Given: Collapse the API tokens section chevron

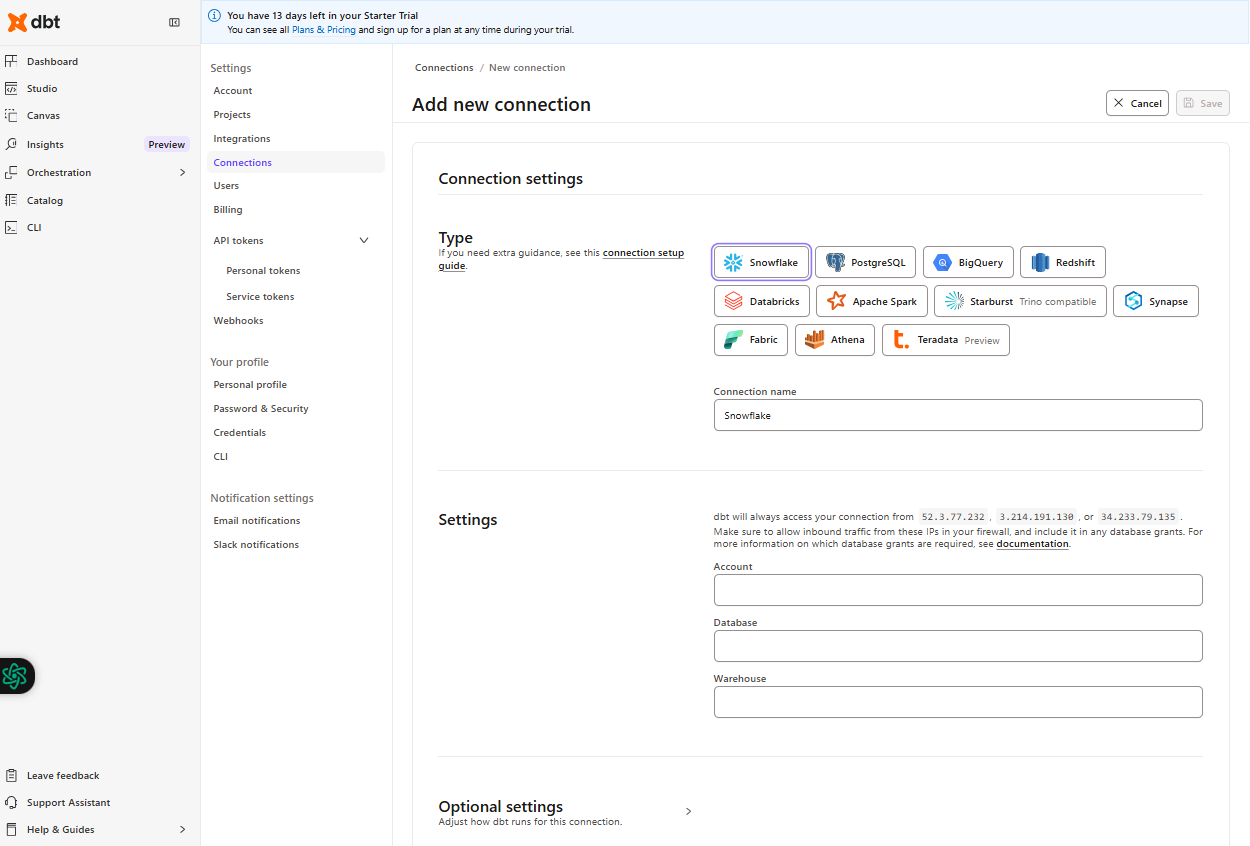Looking at the screenshot, I should 364,240.
